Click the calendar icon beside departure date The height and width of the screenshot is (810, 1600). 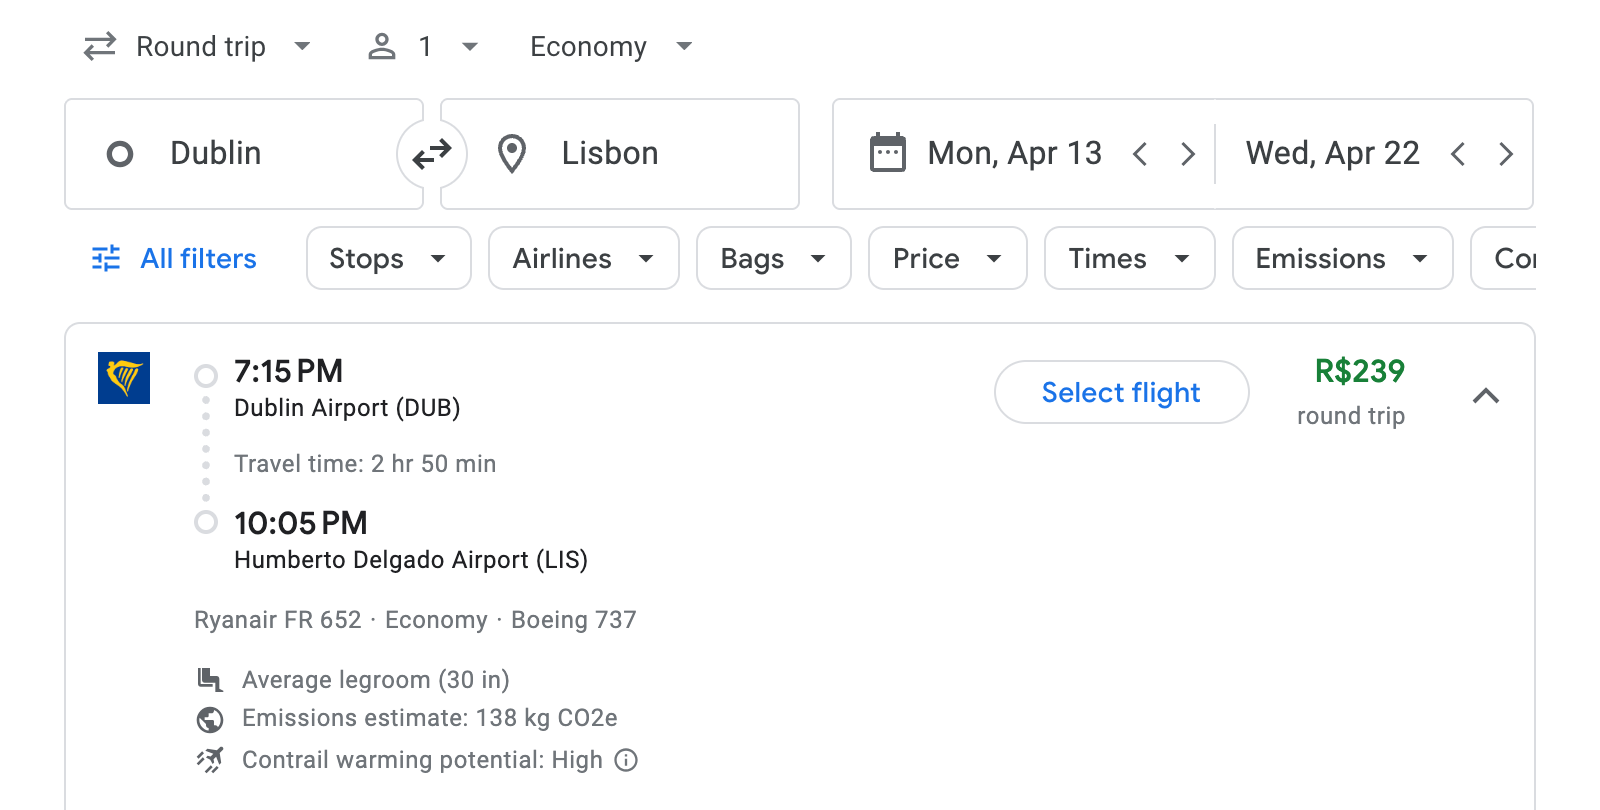(x=886, y=153)
